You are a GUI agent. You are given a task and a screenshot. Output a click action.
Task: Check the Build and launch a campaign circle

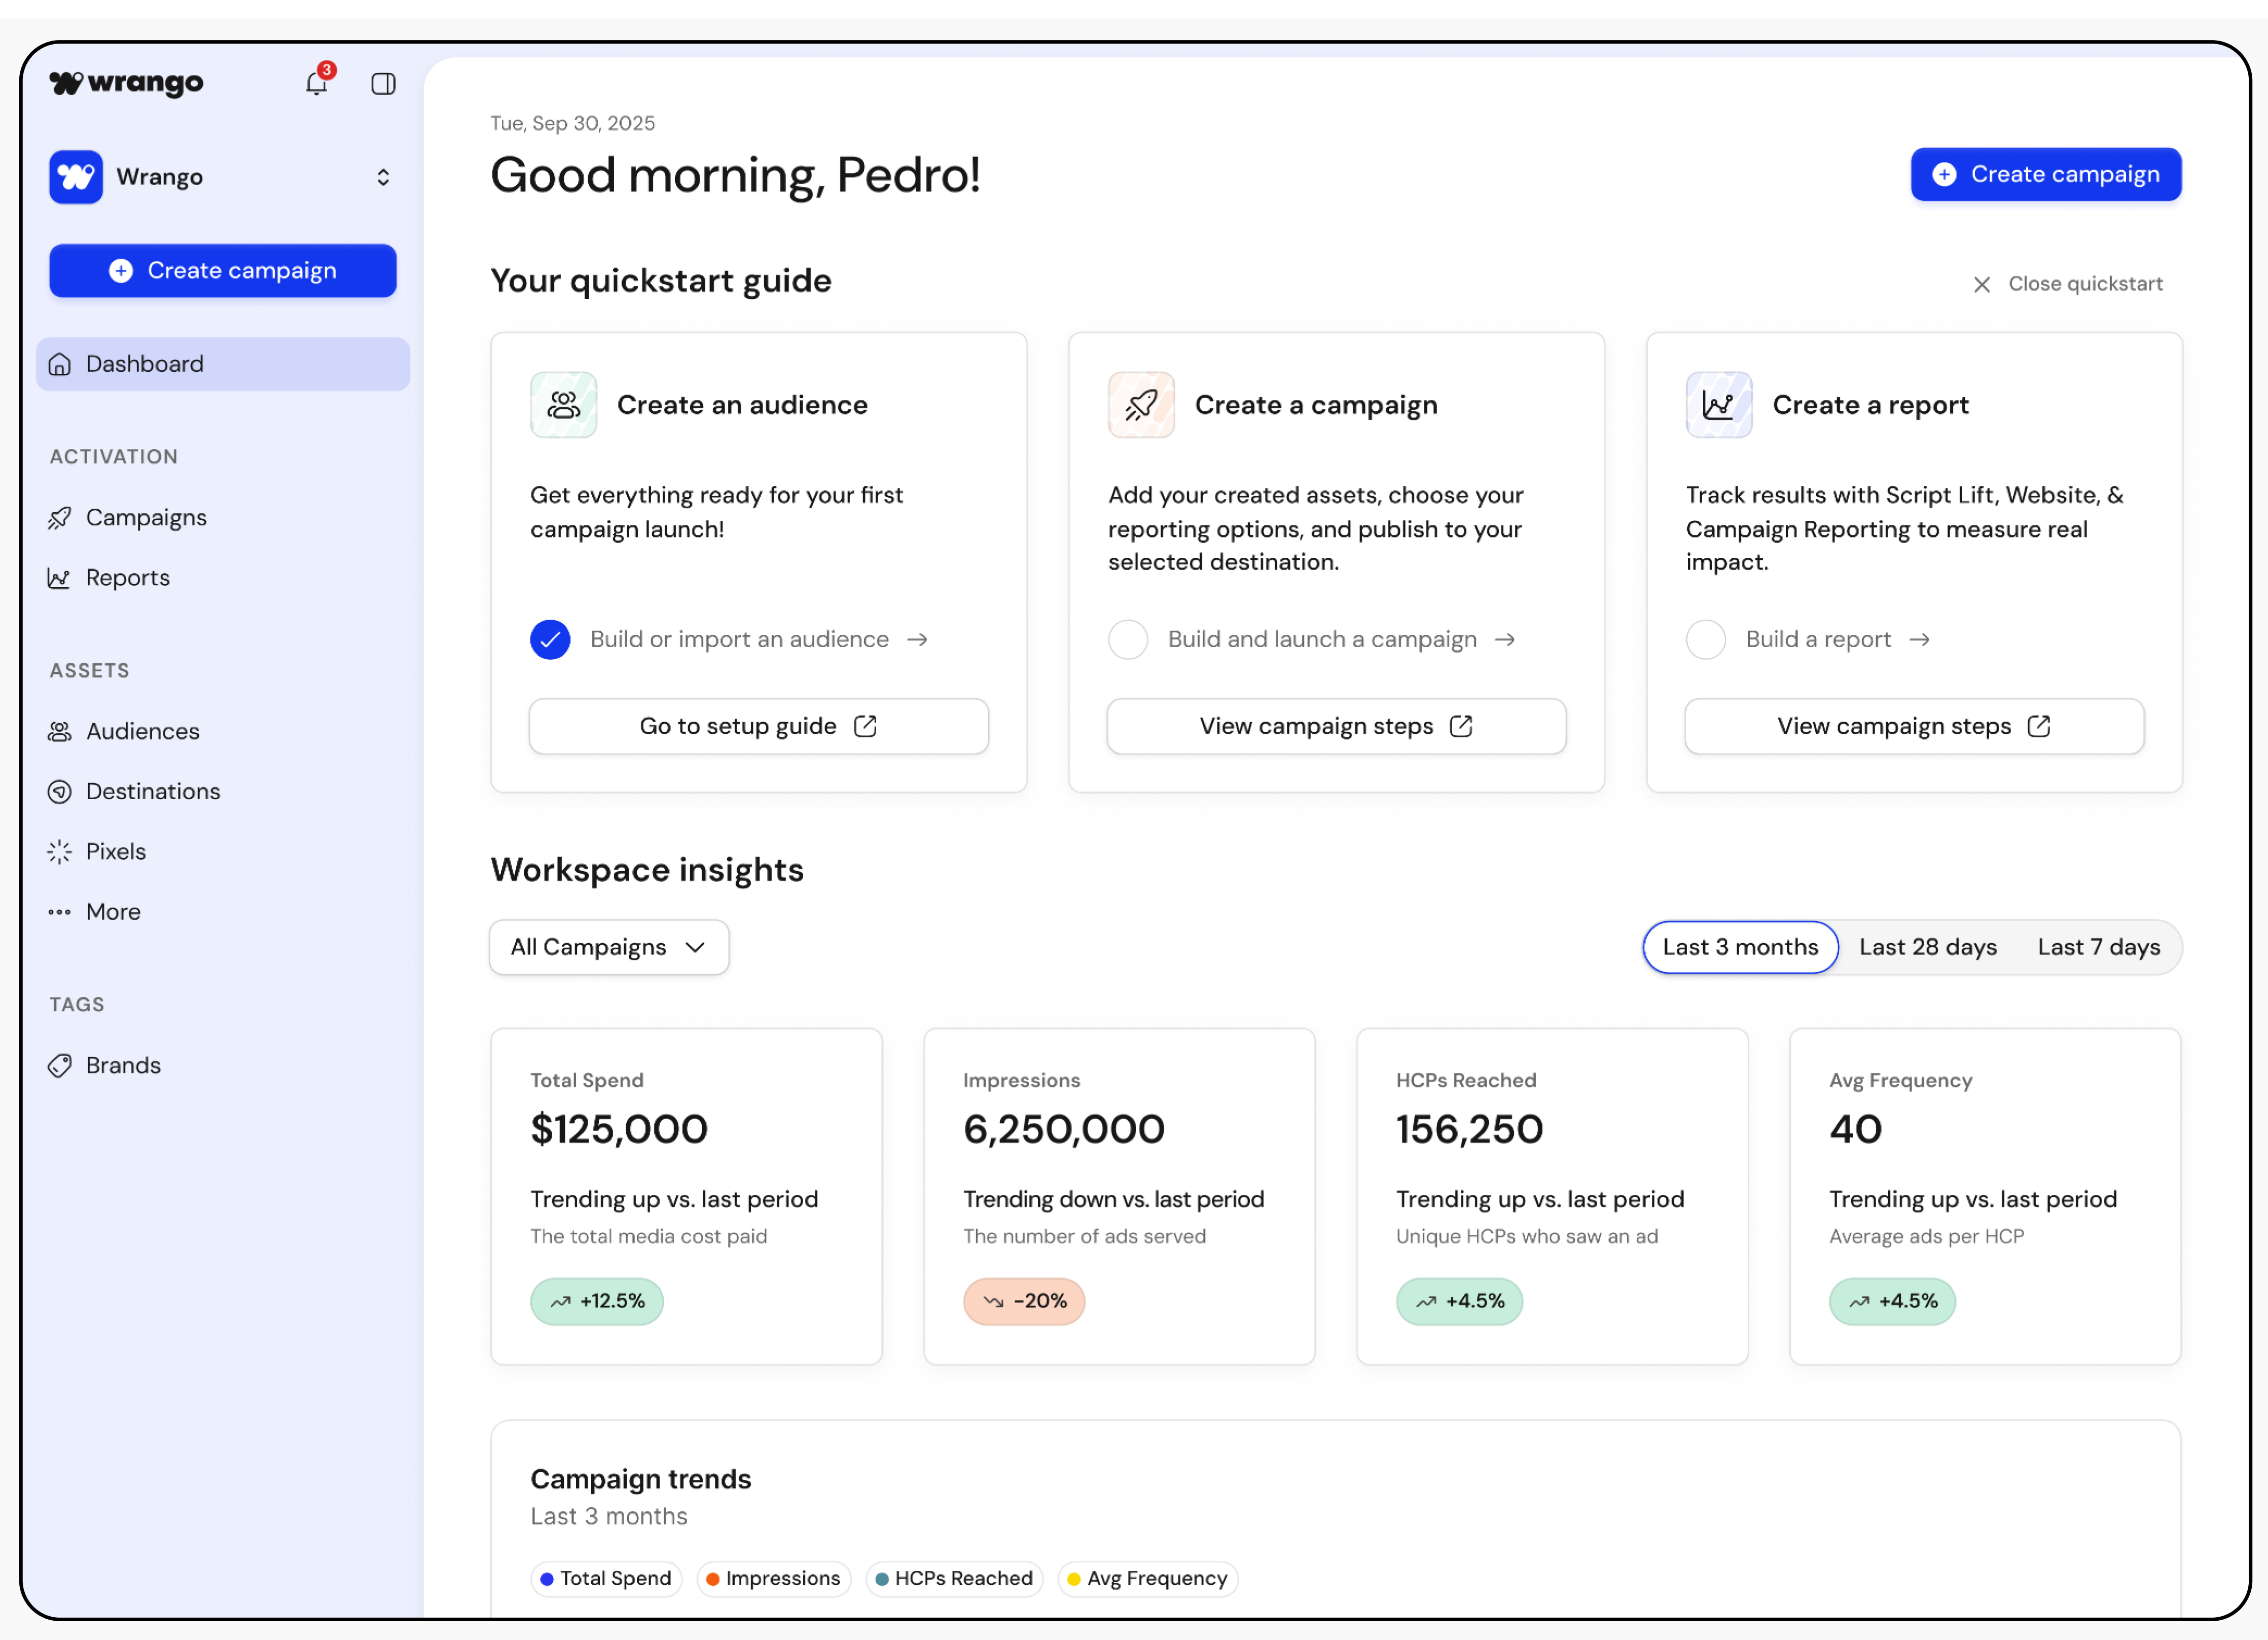[x=1128, y=639]
